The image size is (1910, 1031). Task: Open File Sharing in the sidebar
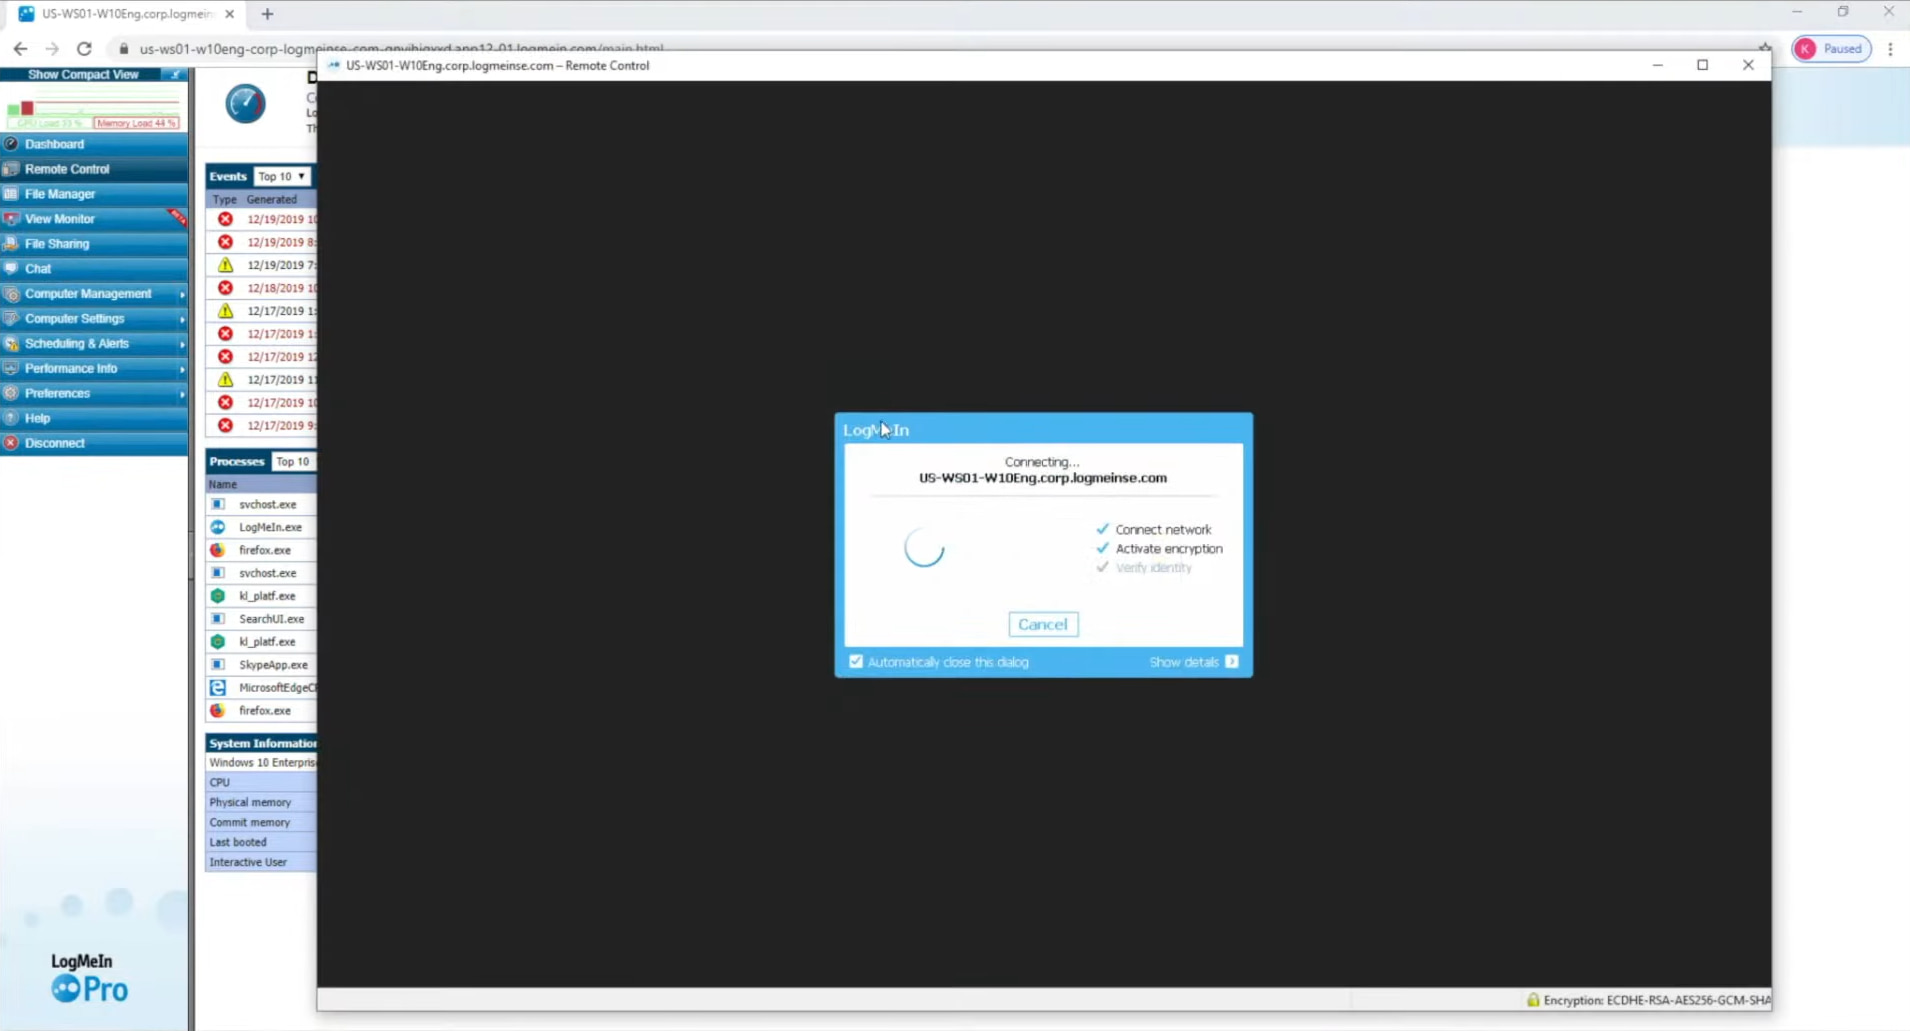click(x=59, y=243)
